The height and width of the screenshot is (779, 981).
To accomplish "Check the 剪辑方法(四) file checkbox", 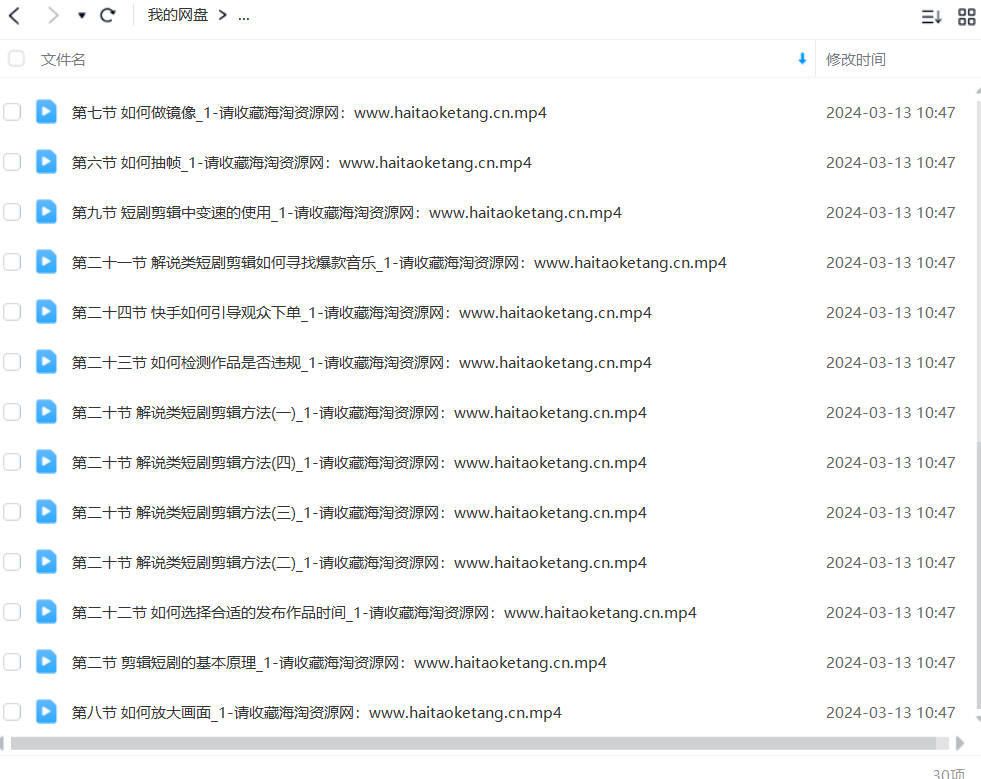I will [x=12, y=462].
